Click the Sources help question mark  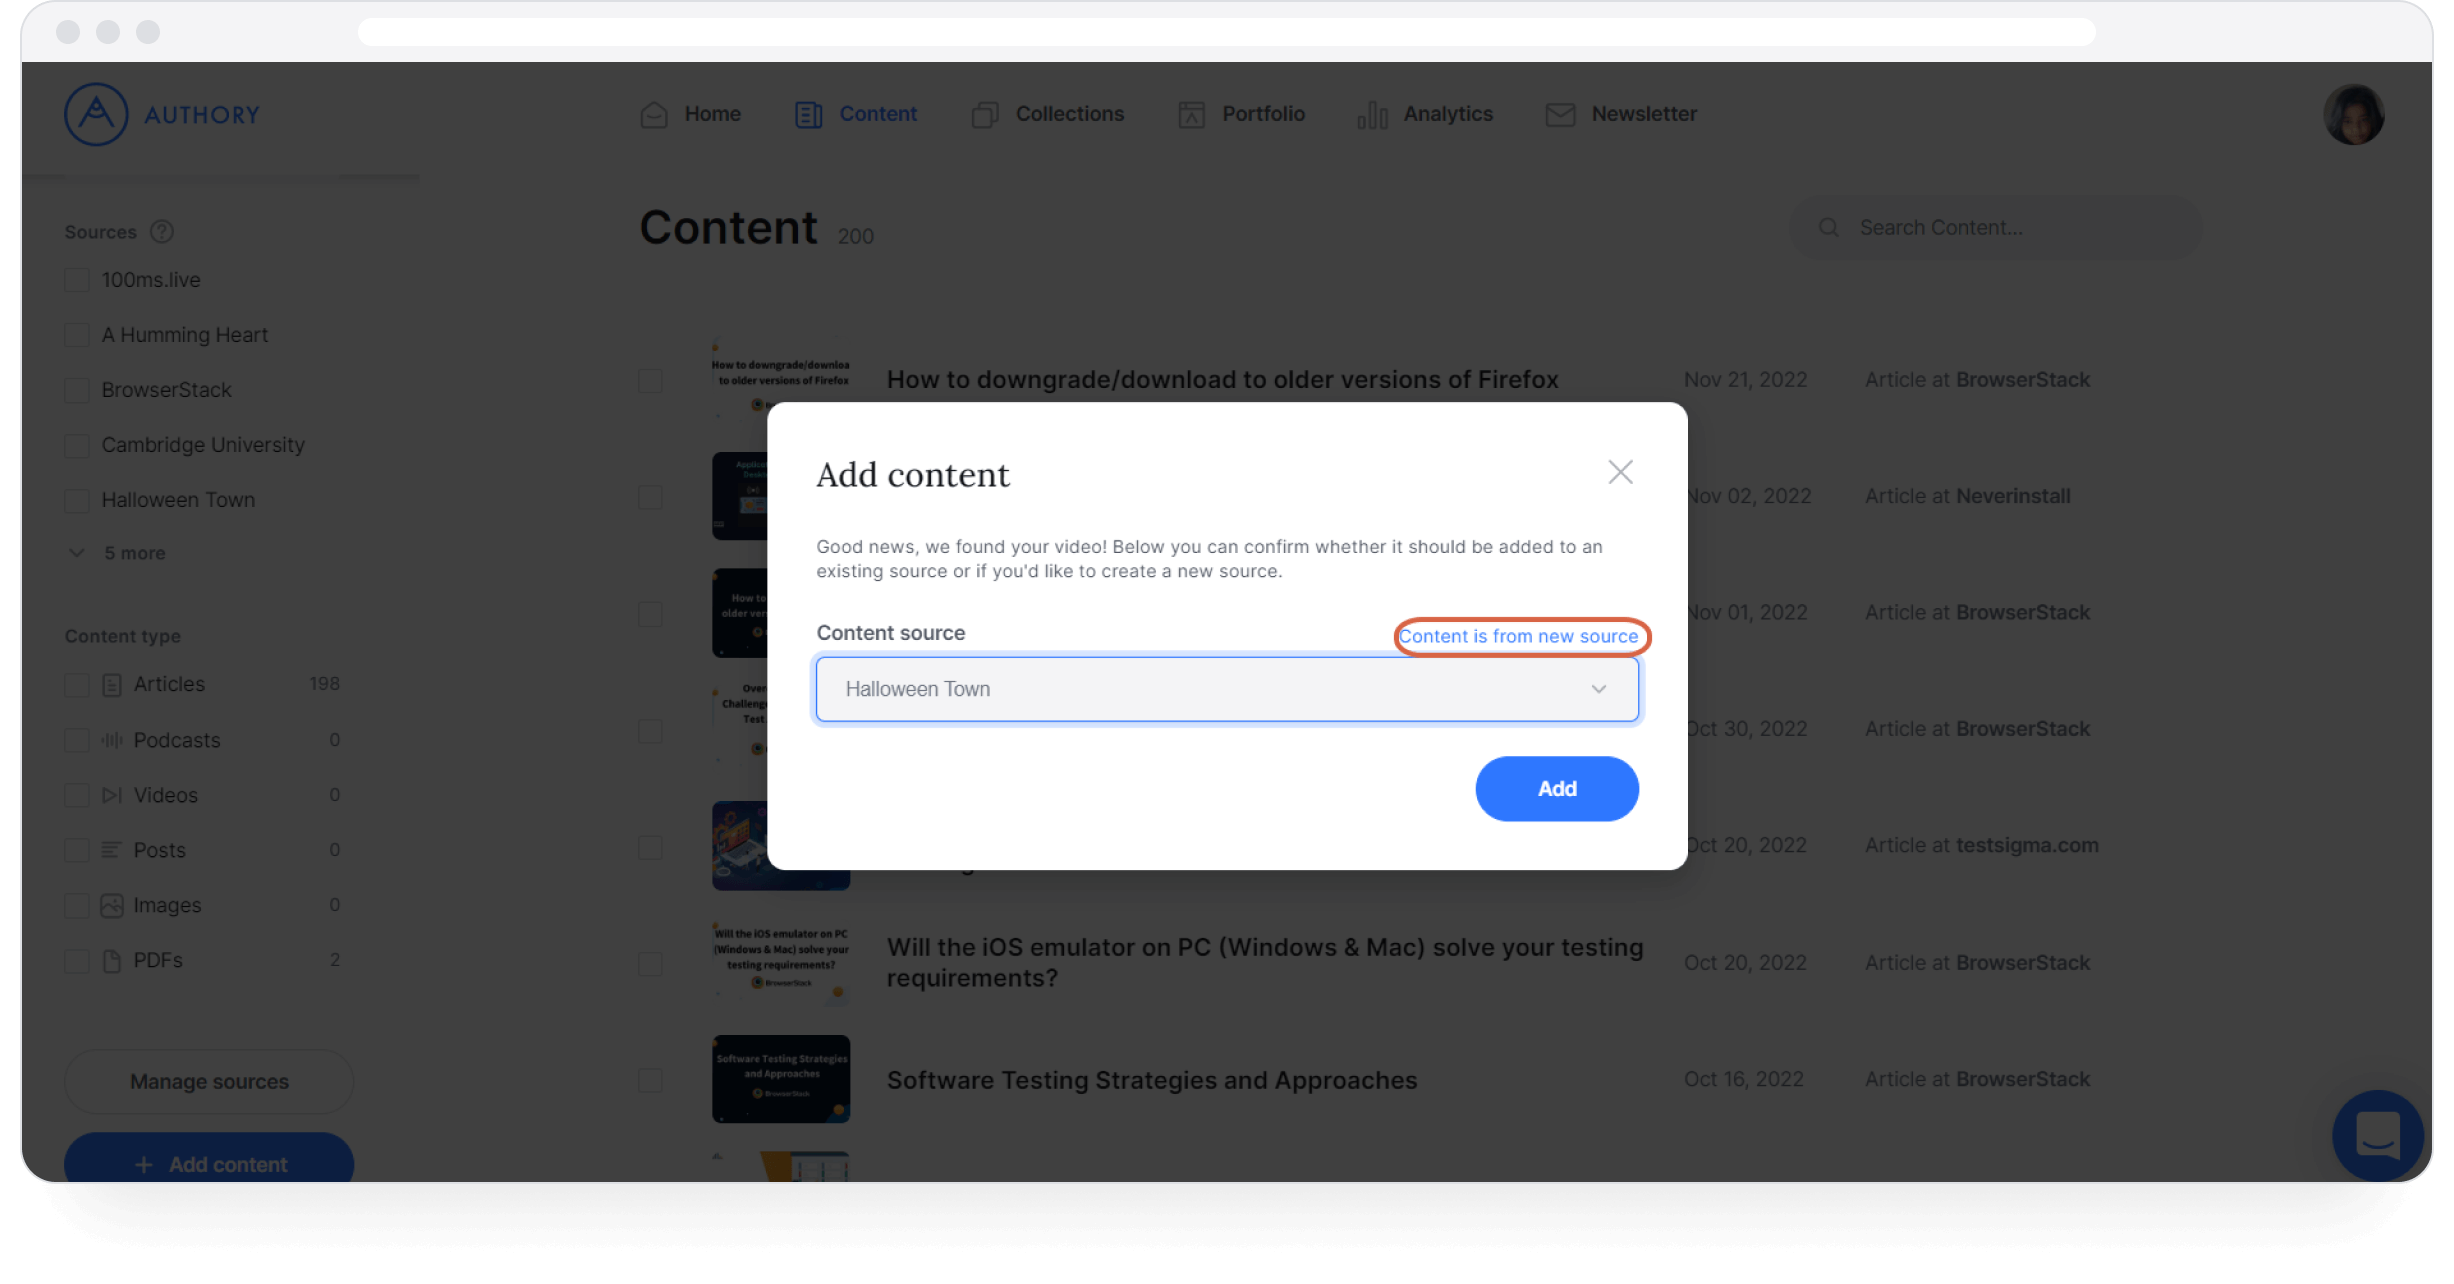coord(163,231)
